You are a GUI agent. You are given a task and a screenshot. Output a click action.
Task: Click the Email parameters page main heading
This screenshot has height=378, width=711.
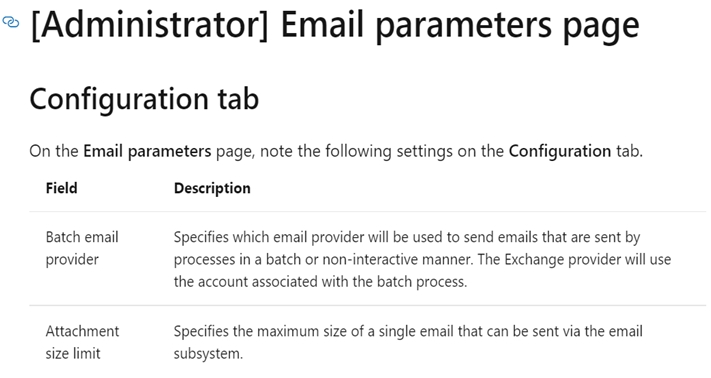(335, 26)
